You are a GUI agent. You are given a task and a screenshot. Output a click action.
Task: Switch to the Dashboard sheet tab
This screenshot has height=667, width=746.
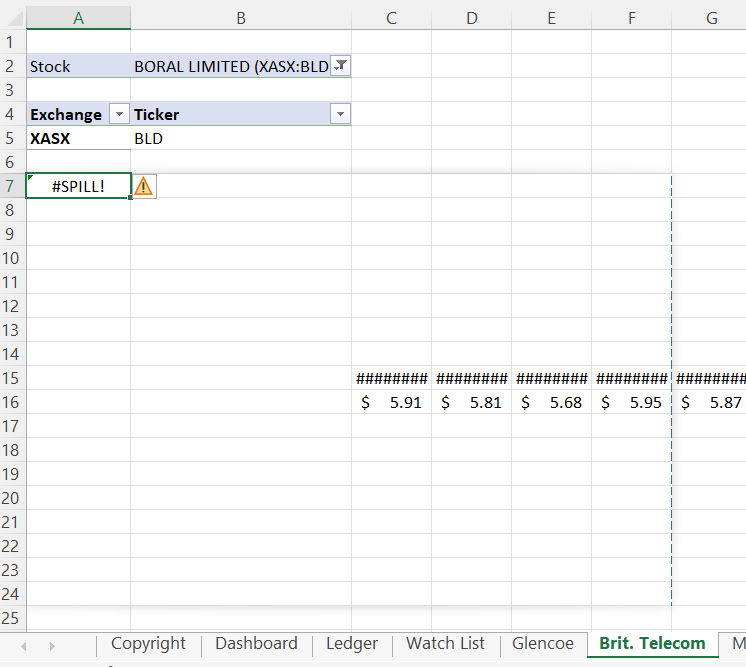coord(256,643)
